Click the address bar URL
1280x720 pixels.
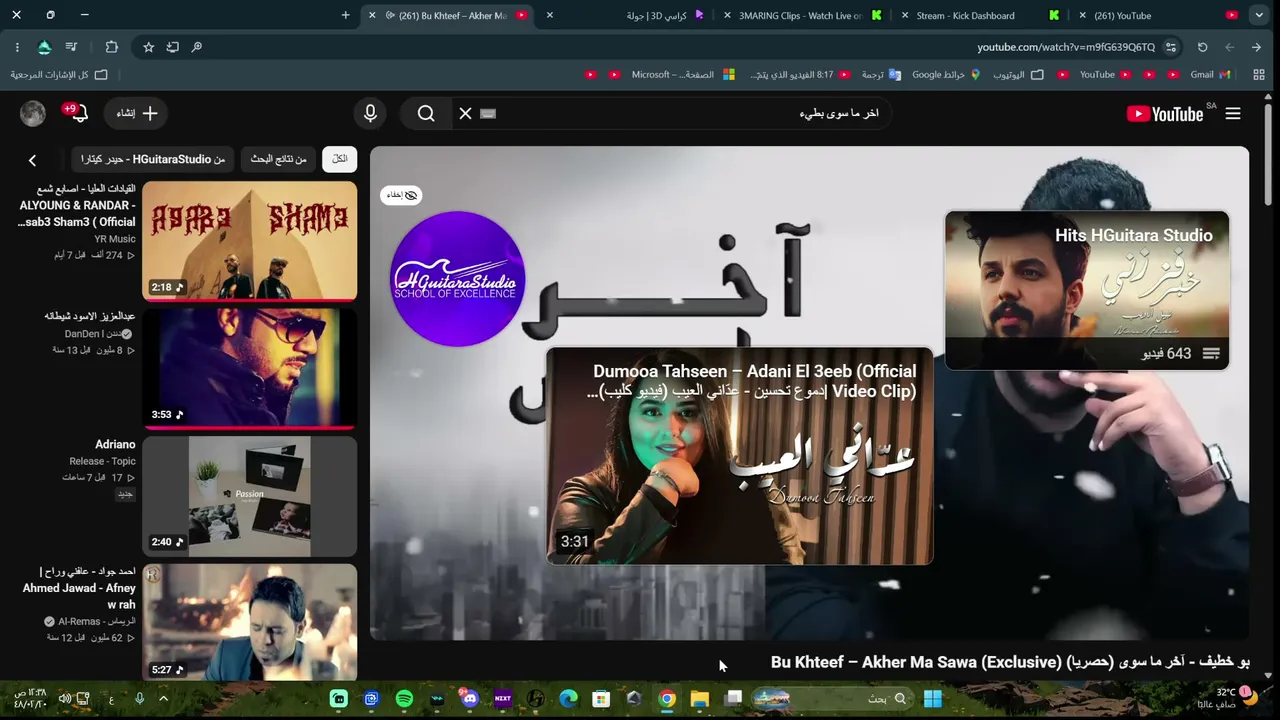[x=1066, y=47]
